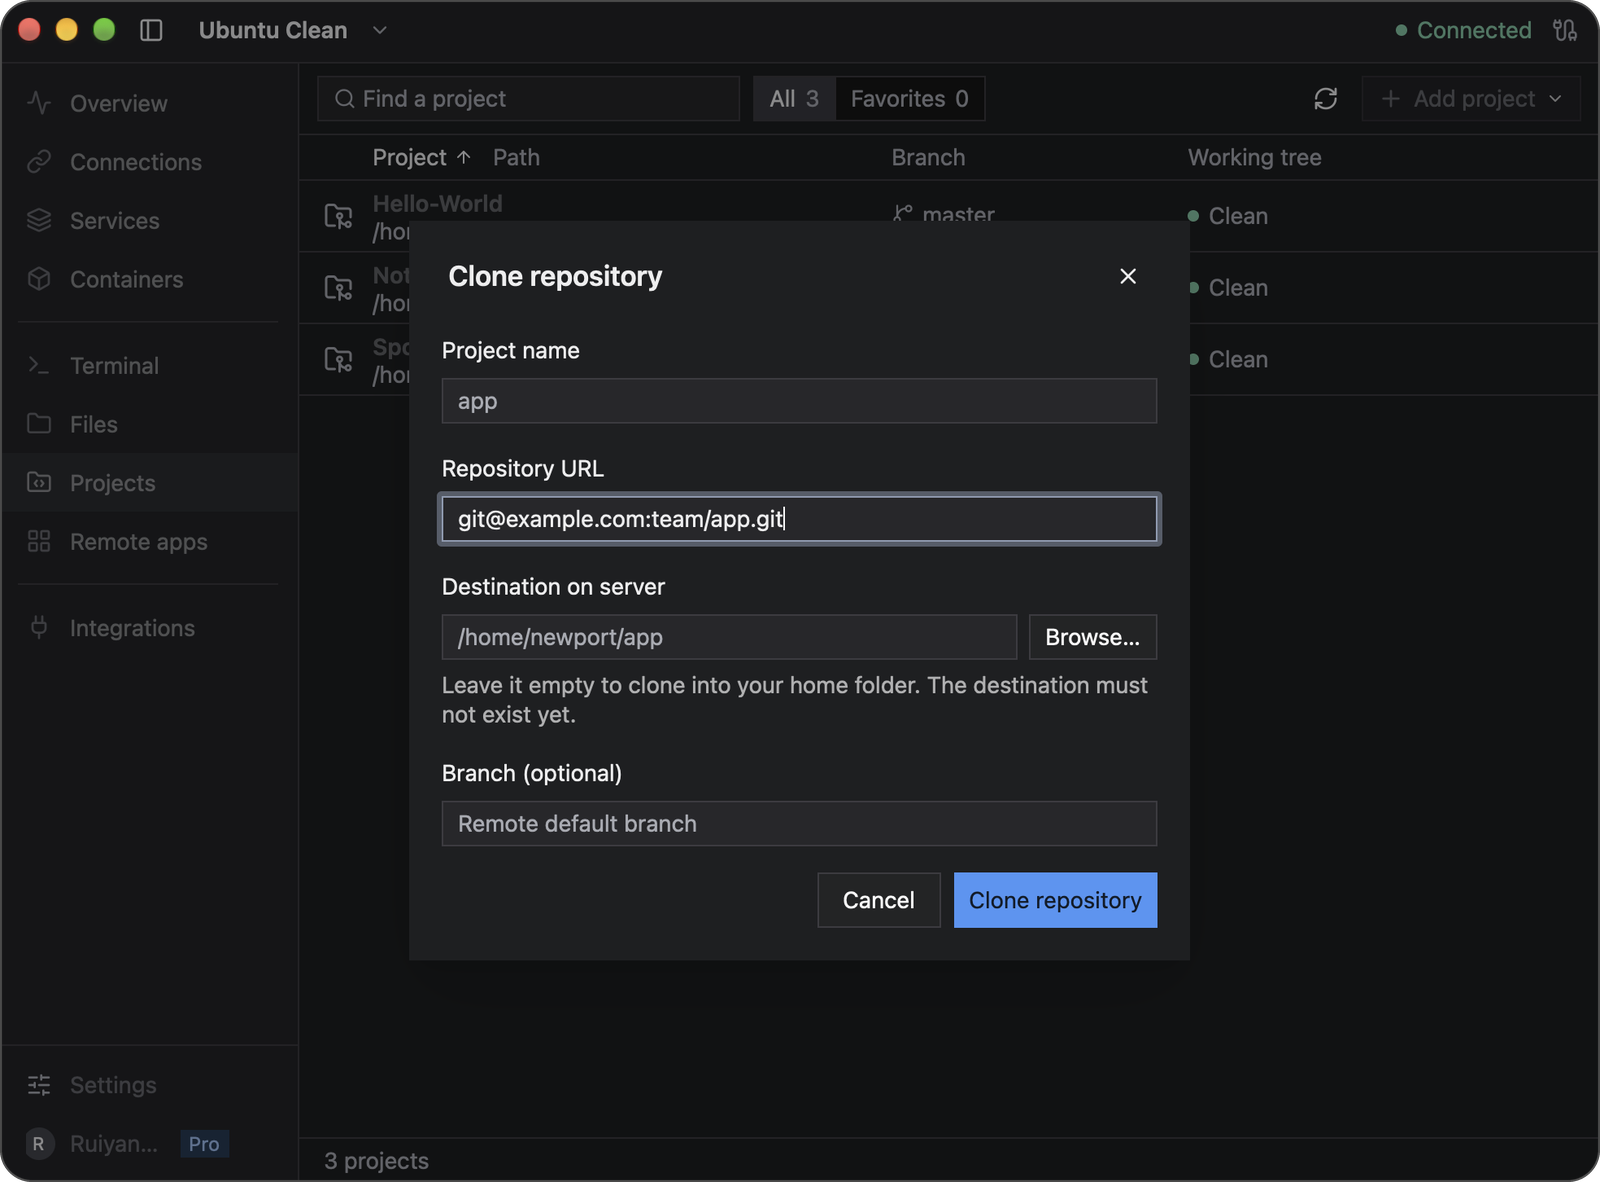Image resolution: width=1600 pixels, height=1182 pixels.
Task: Click Browse for destination folder
Action: coord(1092,637)
